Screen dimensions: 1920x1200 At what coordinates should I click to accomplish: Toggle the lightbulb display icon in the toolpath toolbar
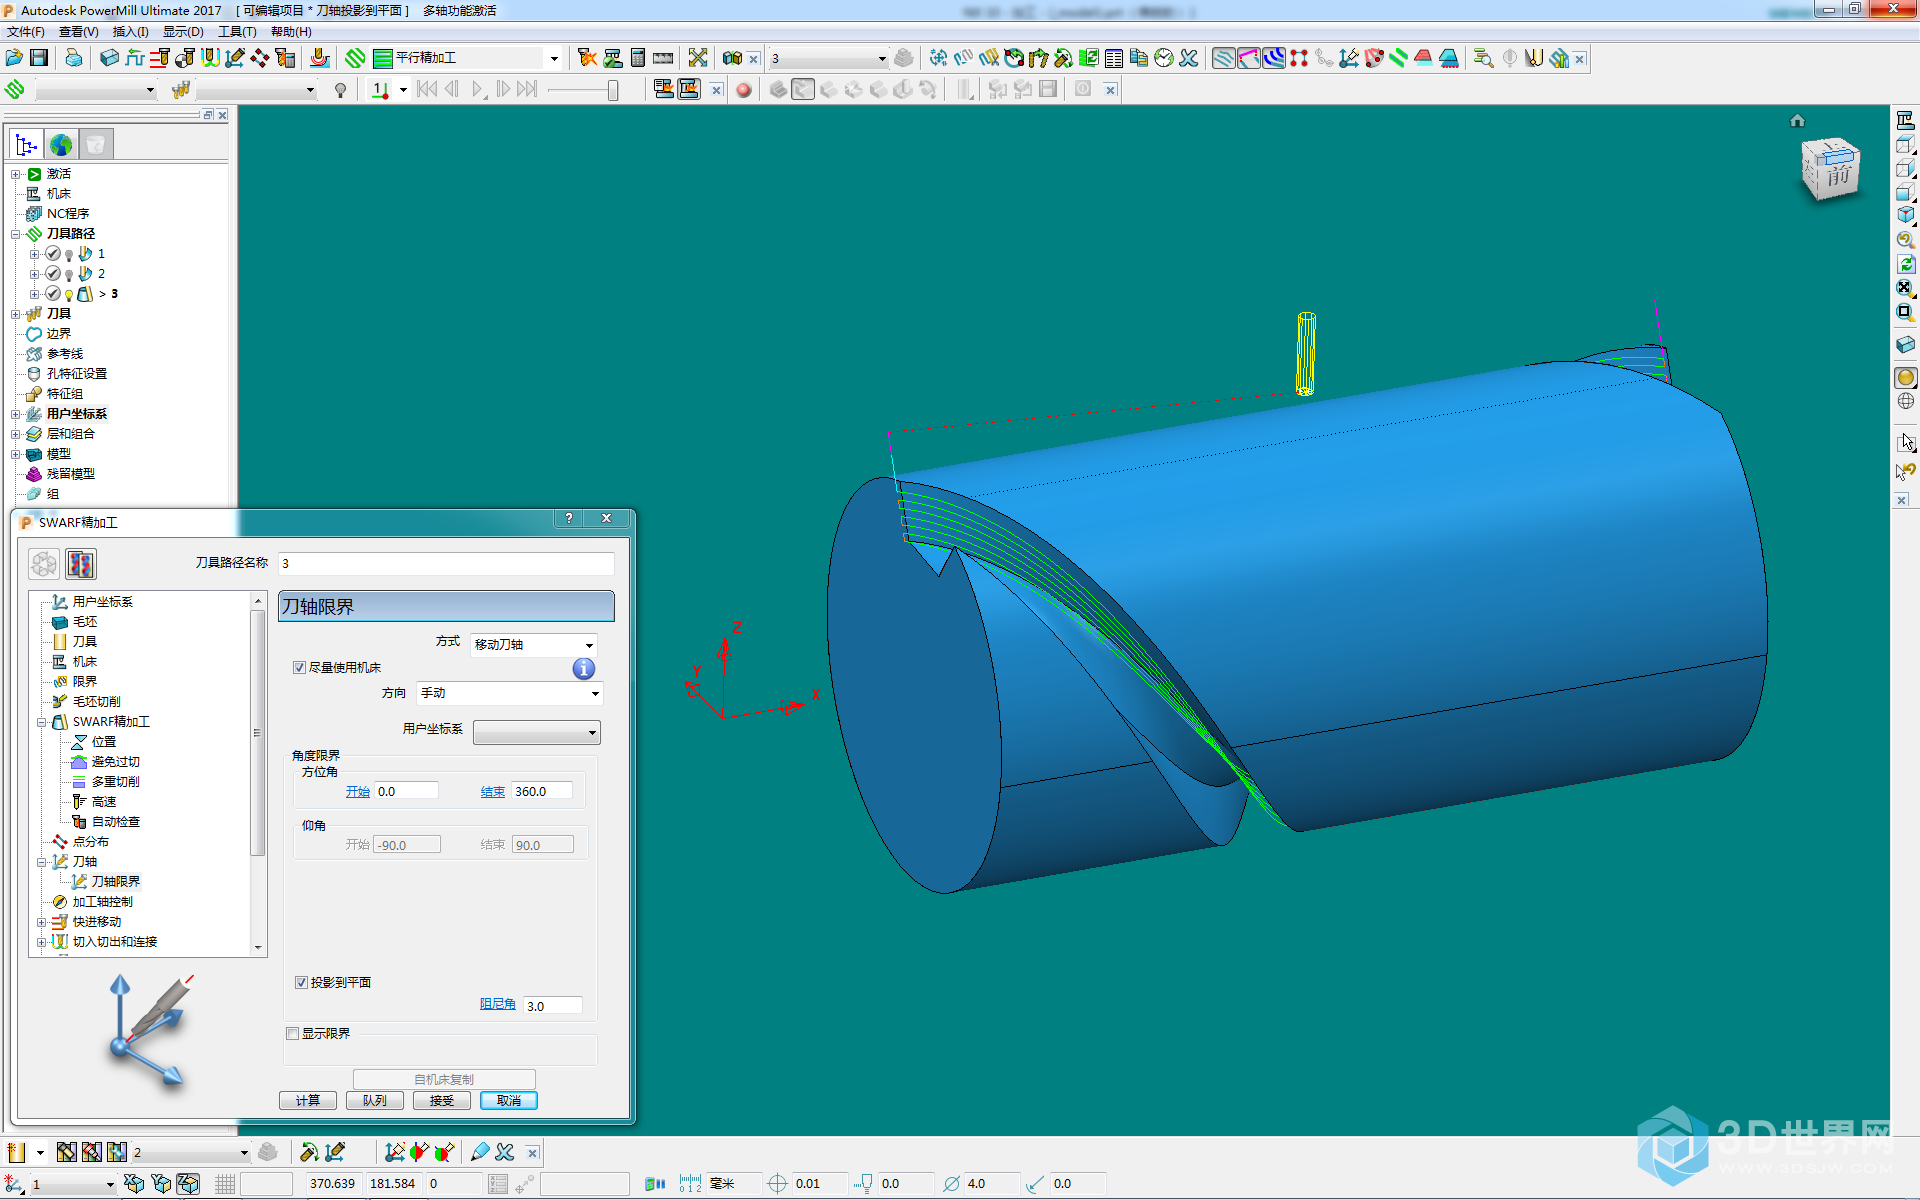[340, 90]
